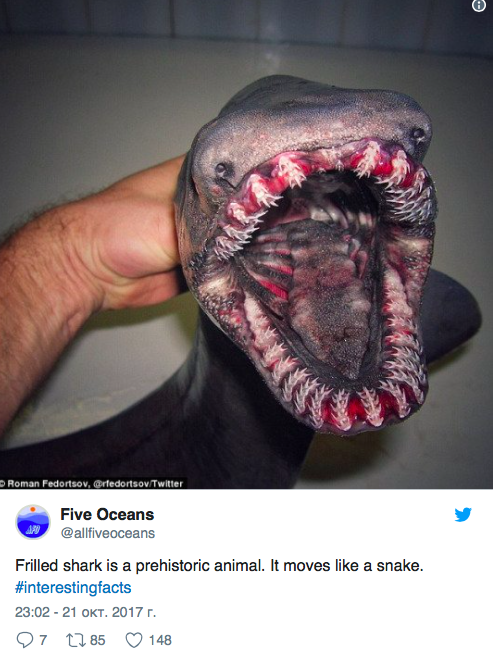View the reply count of 7
Screen dimensions: 493x660
43,640
